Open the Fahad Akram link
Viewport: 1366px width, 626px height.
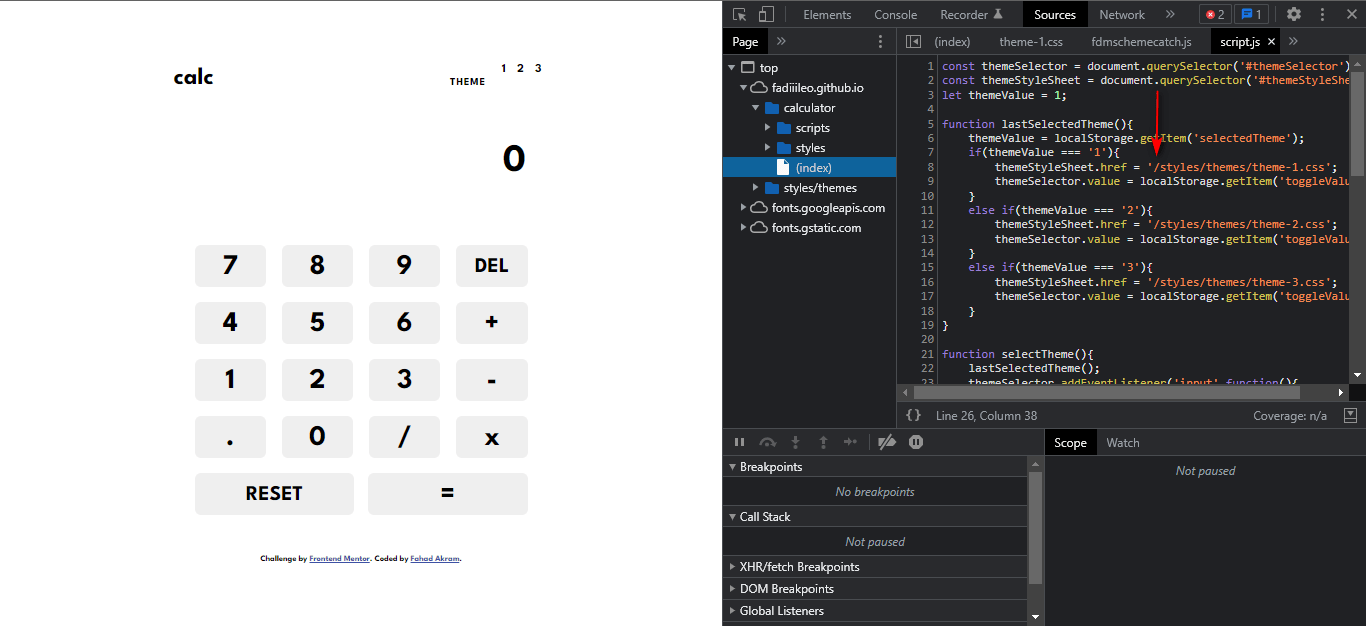[435, 559]
